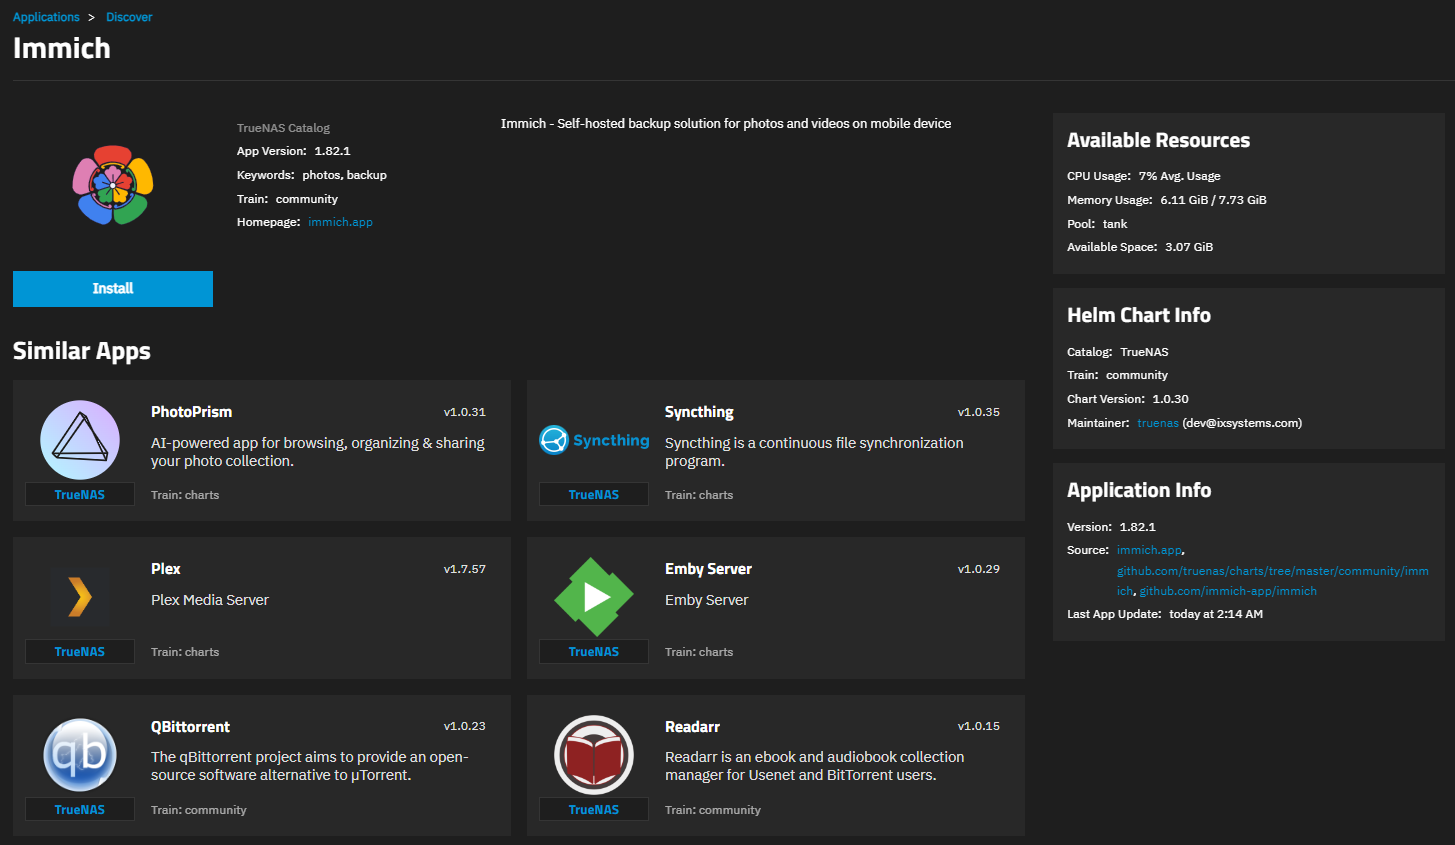This screenshot has width=1455, height=845.
Task: Go to Applications breadcrumb link
Action: pos(46,17)
